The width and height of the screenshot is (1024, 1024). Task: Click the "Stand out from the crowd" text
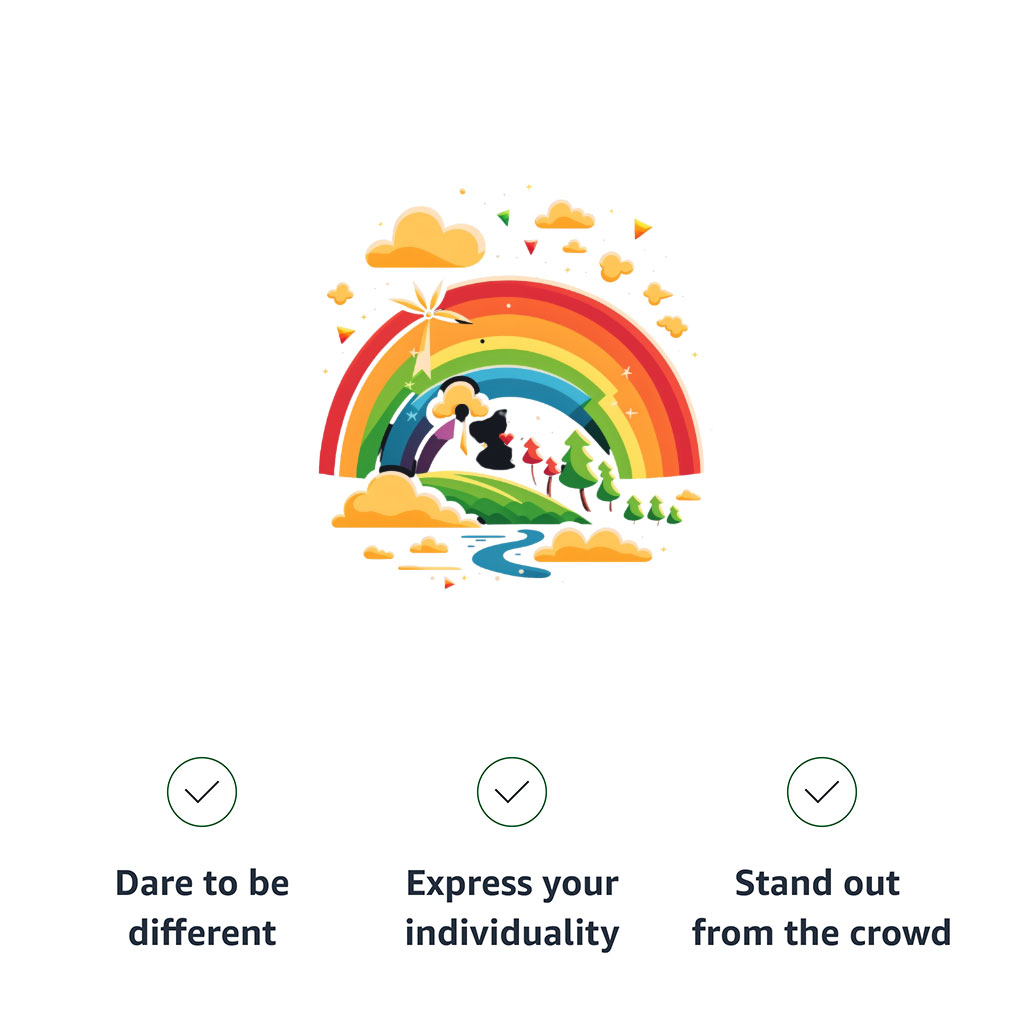(822, 908)
